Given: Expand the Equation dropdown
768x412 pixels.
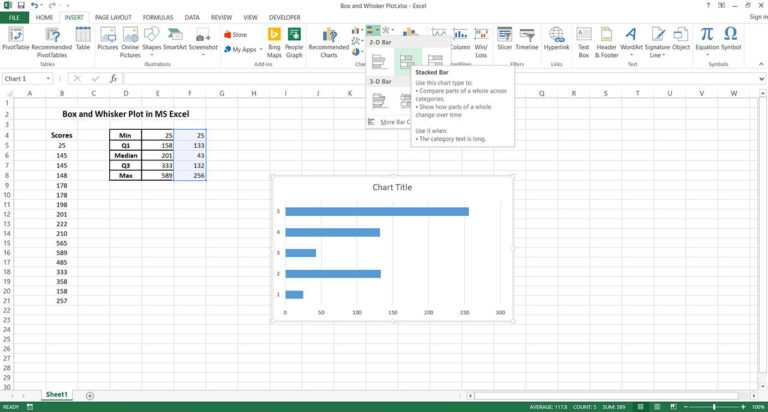Looking at the screenshot, I should (707, 55).
